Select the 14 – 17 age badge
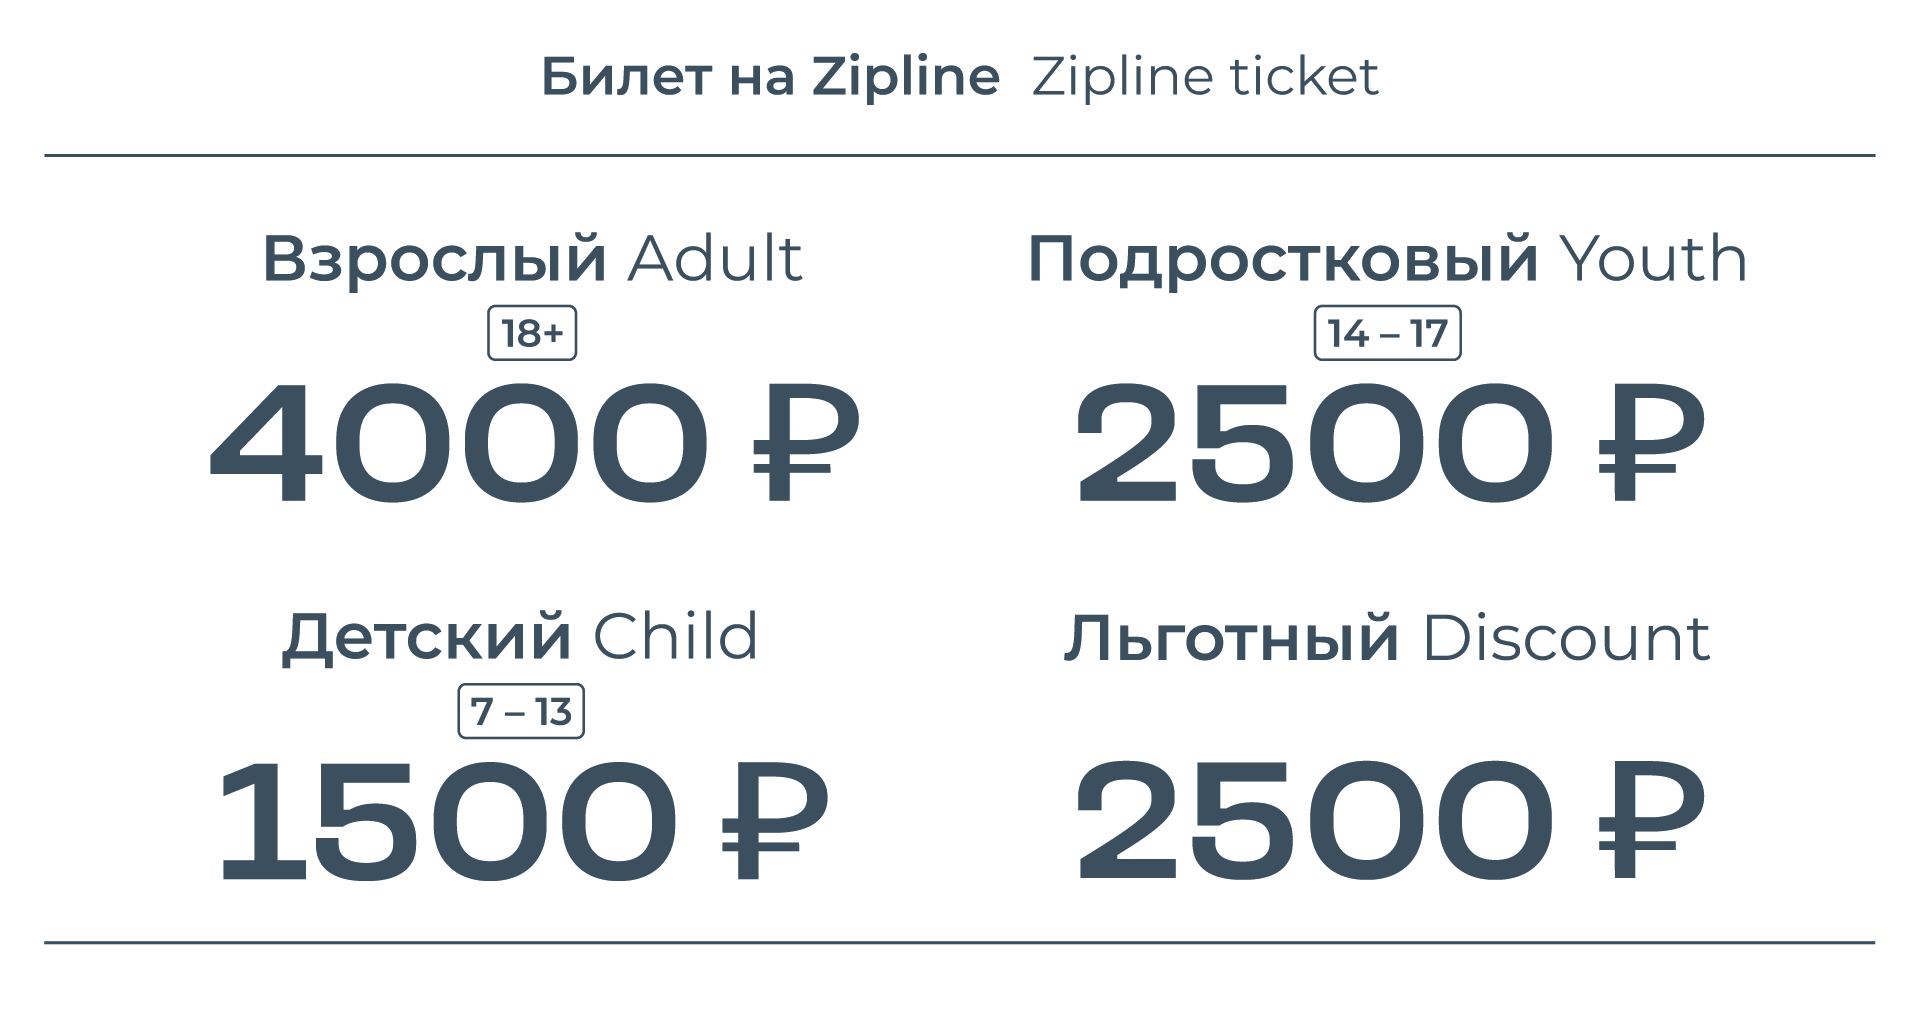This screenshot has height=1014, width=1920. click(x=1387, y=333)
